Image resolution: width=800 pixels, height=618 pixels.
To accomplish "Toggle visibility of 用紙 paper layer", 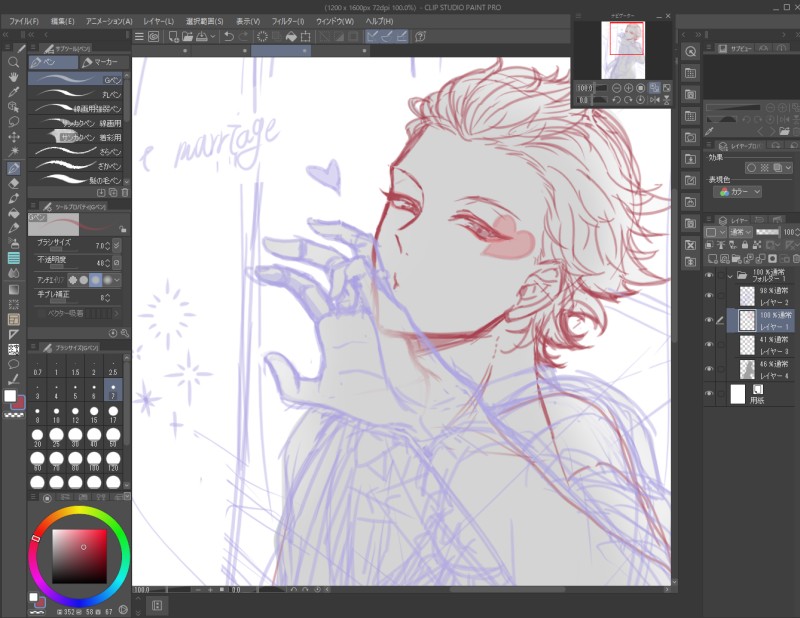I will (x=709, y=393).
